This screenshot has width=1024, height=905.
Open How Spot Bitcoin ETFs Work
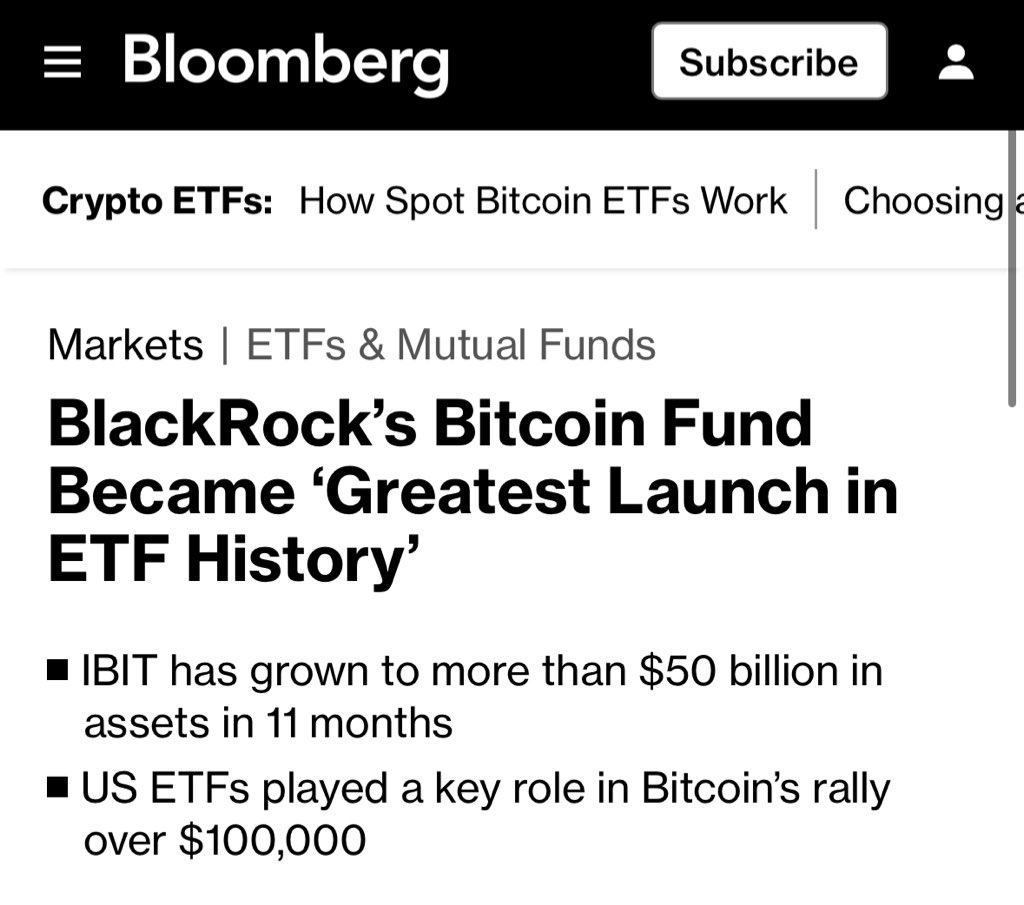(543, 201)
